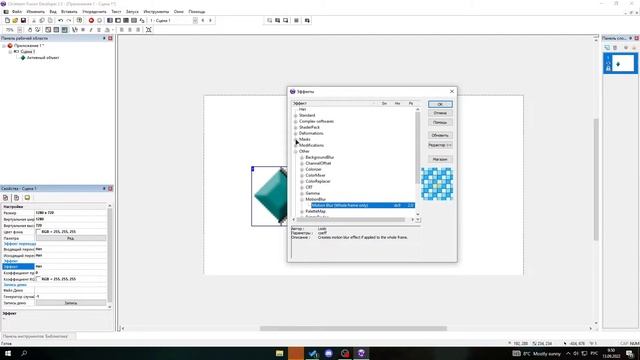Toggle layer 1 visibility eye
The height and width of the screenshot is (360, 640).
coord(608,63)
